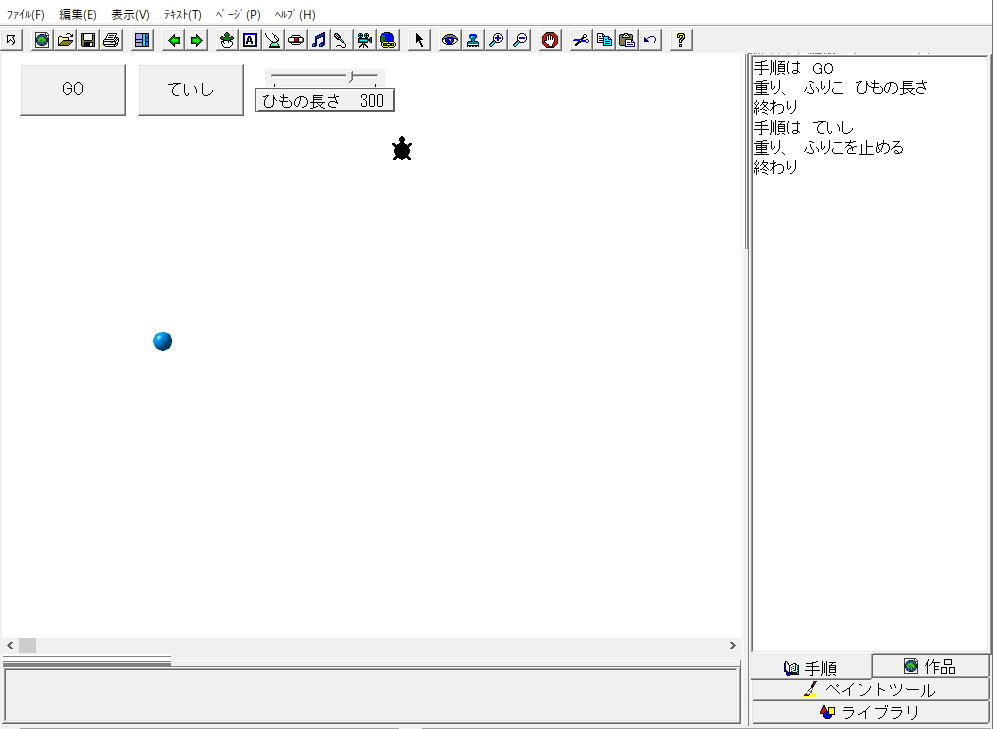Click the red stop hand icon
993x729 pixels.
pos(550,40)
